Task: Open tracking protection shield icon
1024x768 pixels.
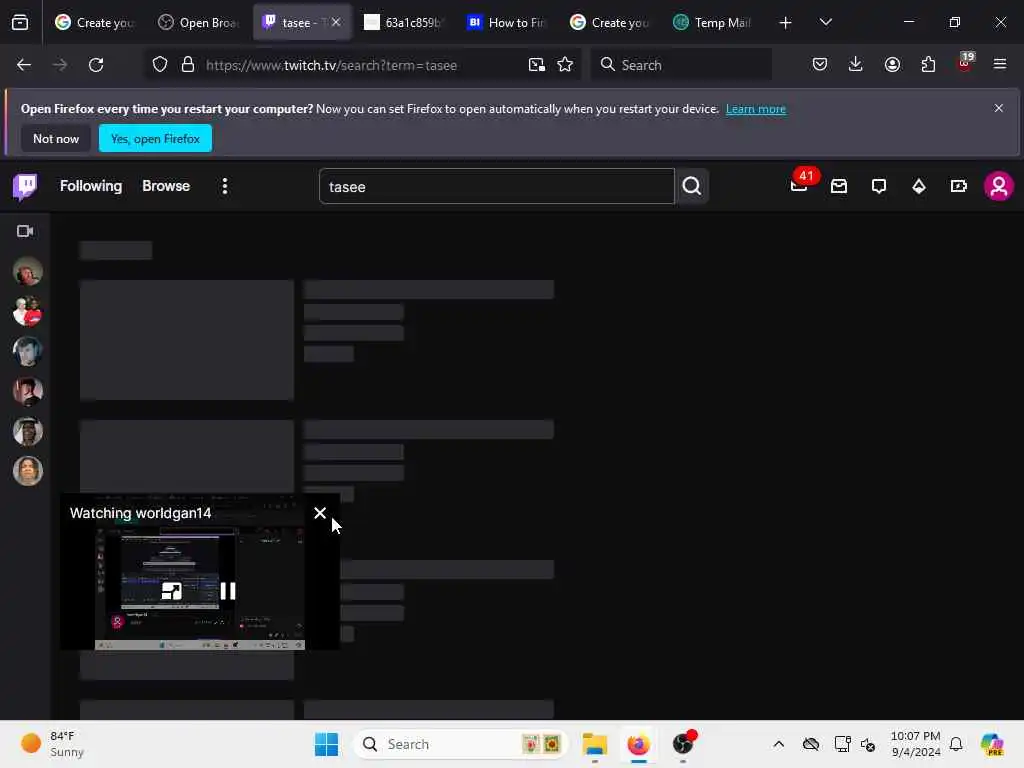Action: click(x=160, y=65)
